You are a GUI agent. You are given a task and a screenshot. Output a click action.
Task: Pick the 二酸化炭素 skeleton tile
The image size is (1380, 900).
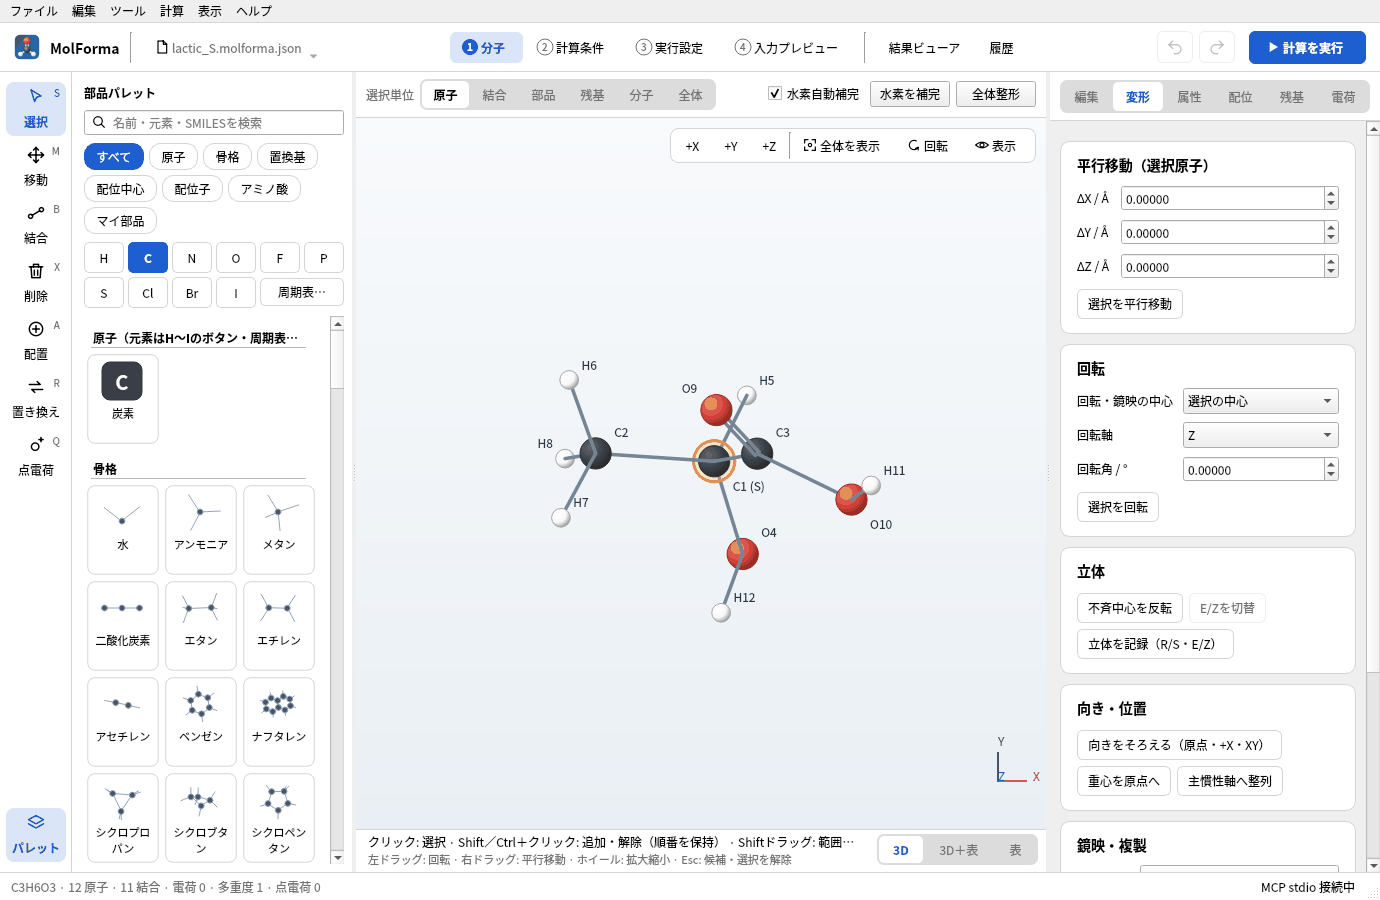[123, 626]
